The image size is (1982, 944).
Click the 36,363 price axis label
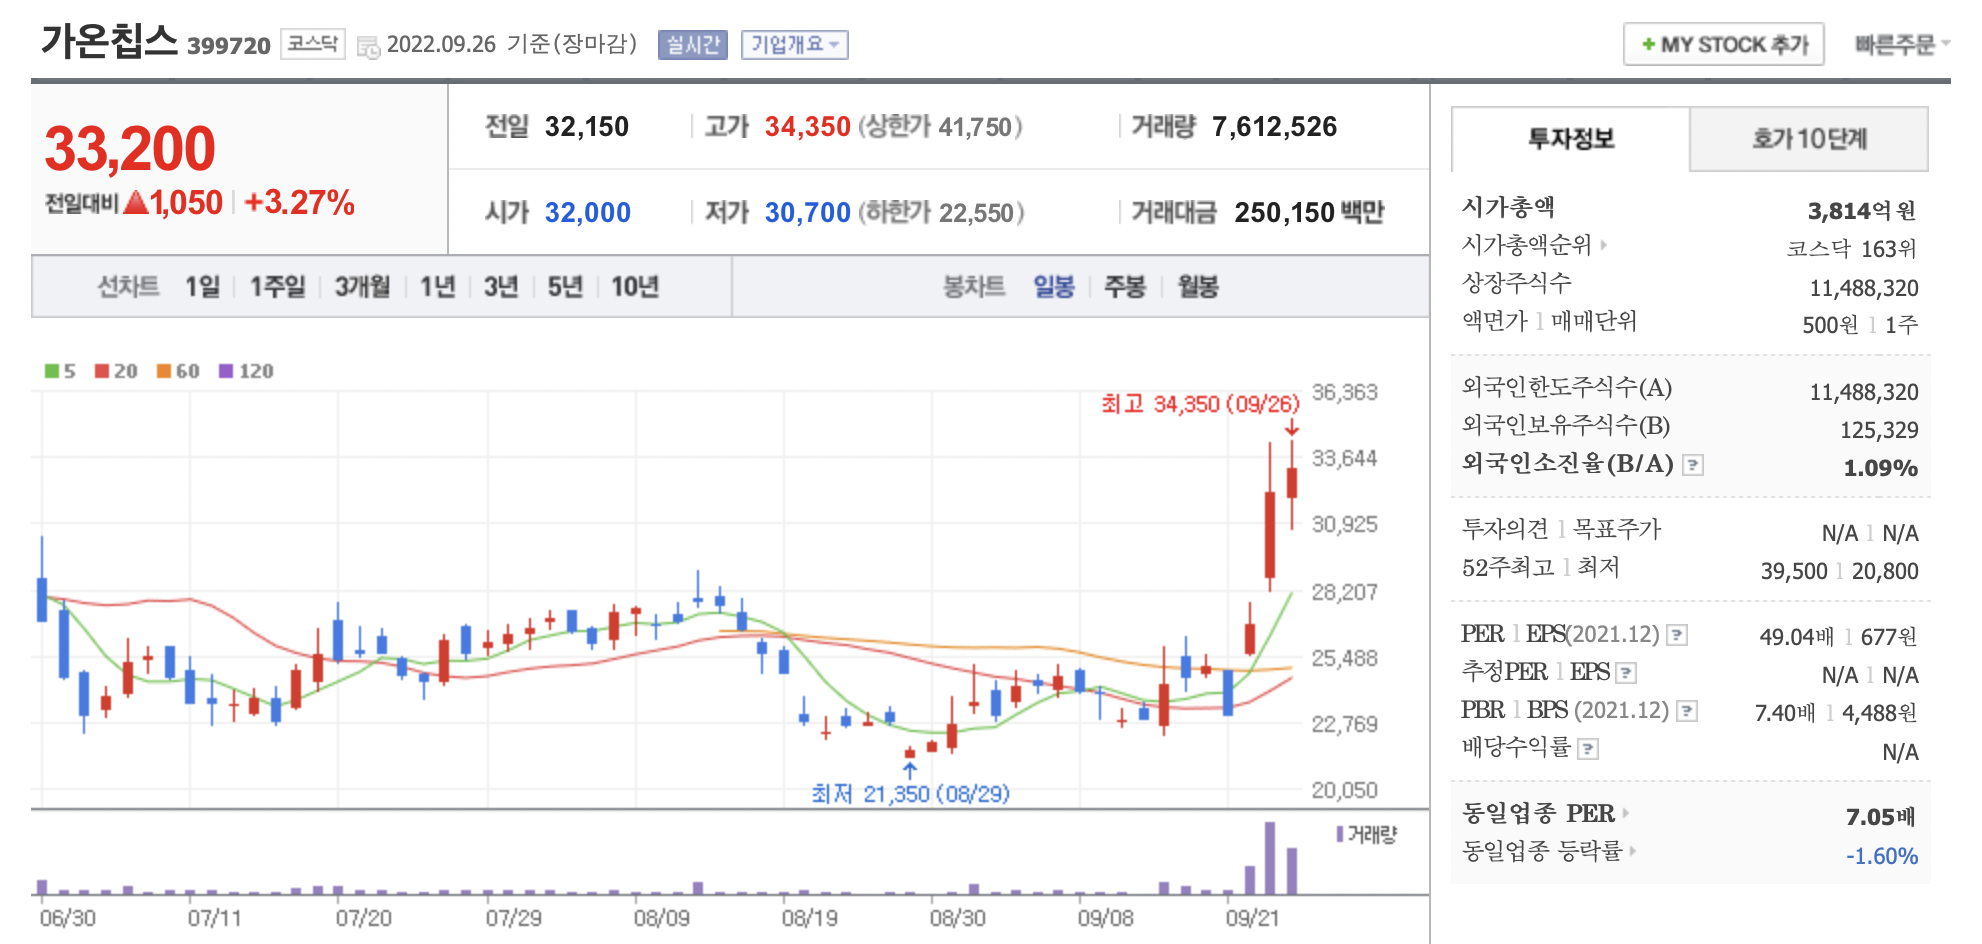coord(1345,392)
